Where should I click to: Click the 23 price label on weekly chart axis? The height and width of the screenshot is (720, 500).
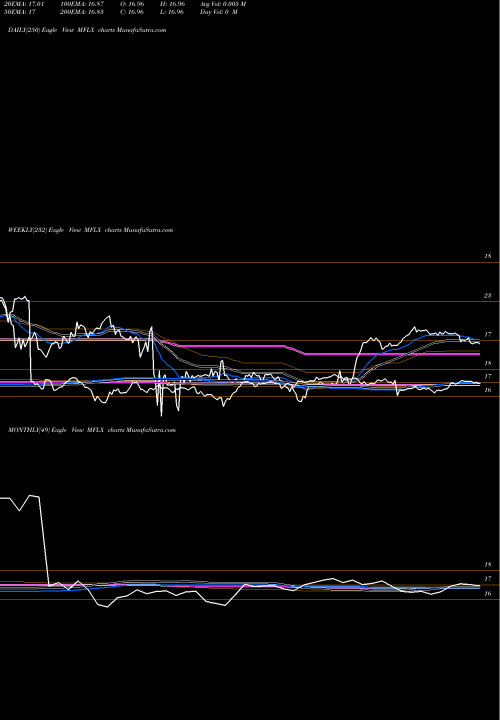coord(488,296)
